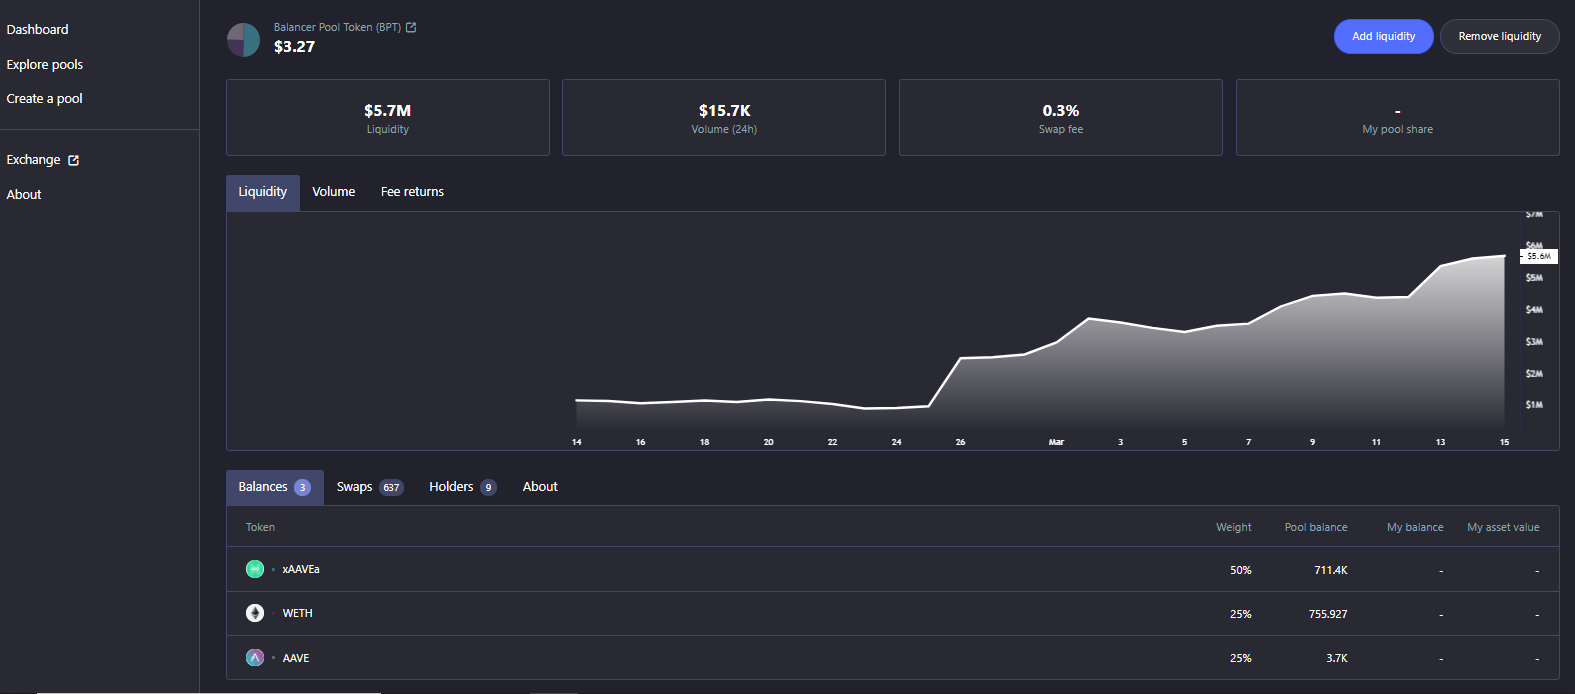This screenshot has height=694, width=1575.
Task: Open the About tab below the chart
Action: 540,487
